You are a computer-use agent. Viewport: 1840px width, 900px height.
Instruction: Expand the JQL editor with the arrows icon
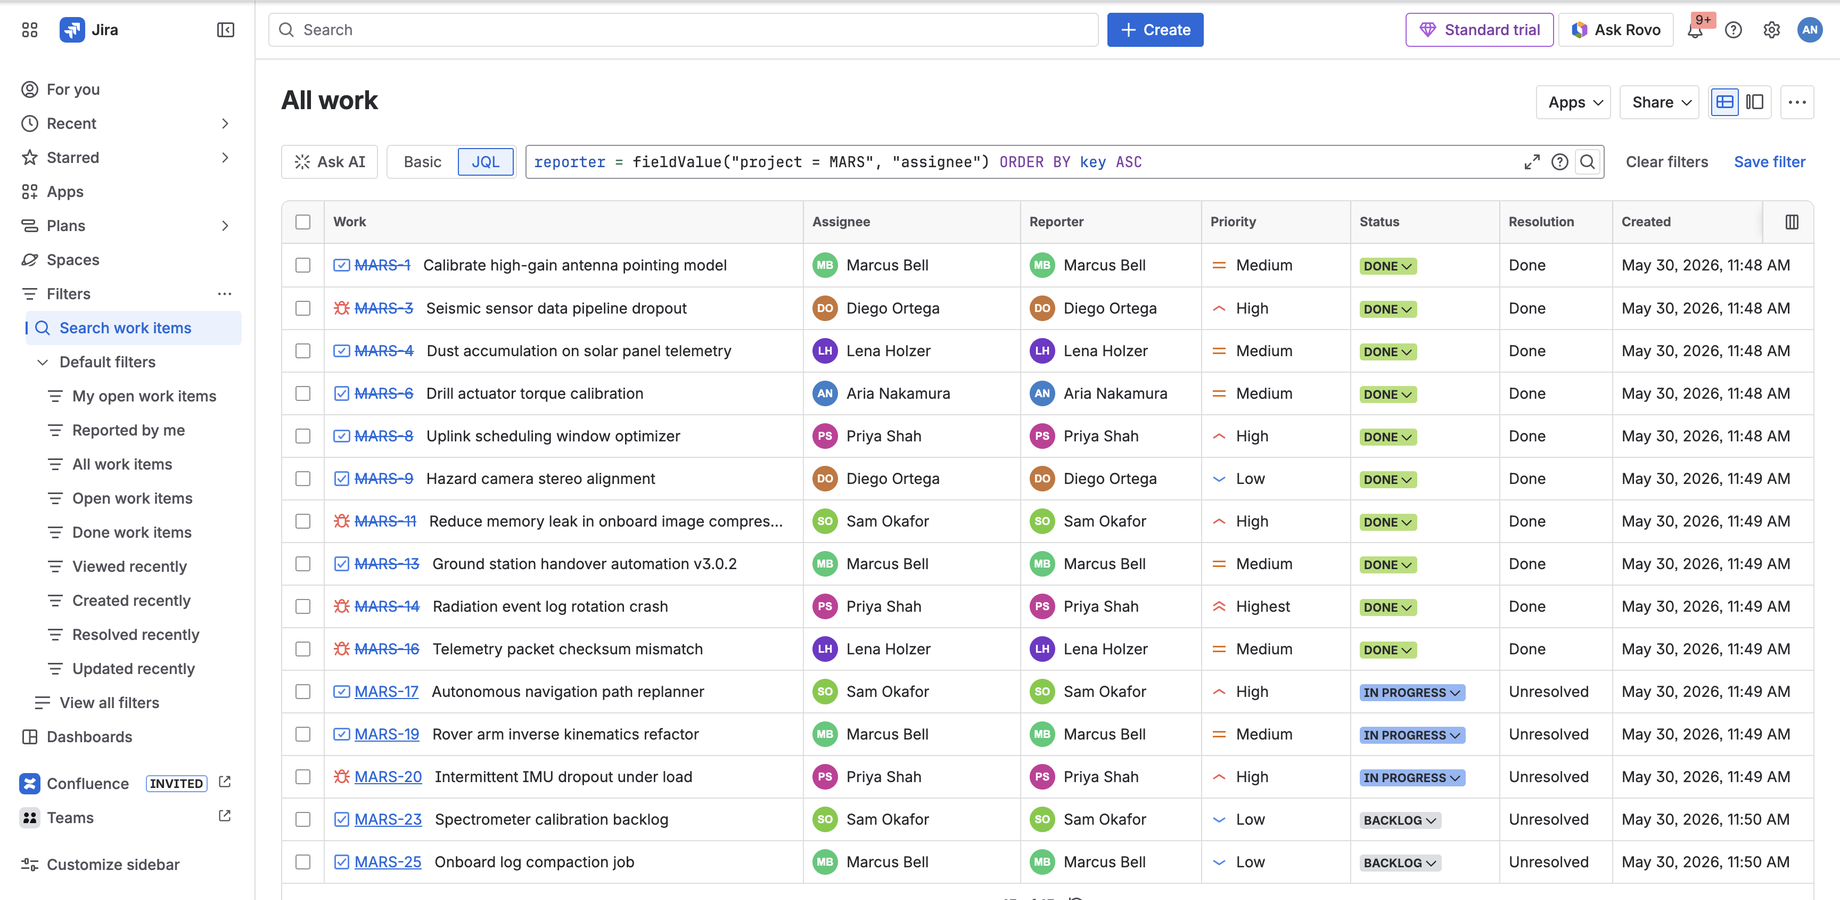click(1532, 162)
